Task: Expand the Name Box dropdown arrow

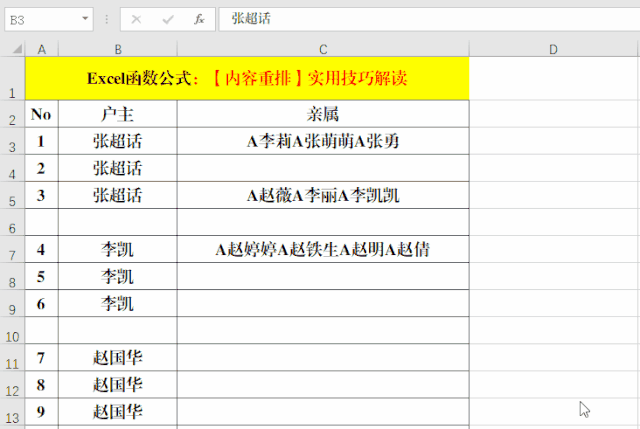Action: click(85, 19)
